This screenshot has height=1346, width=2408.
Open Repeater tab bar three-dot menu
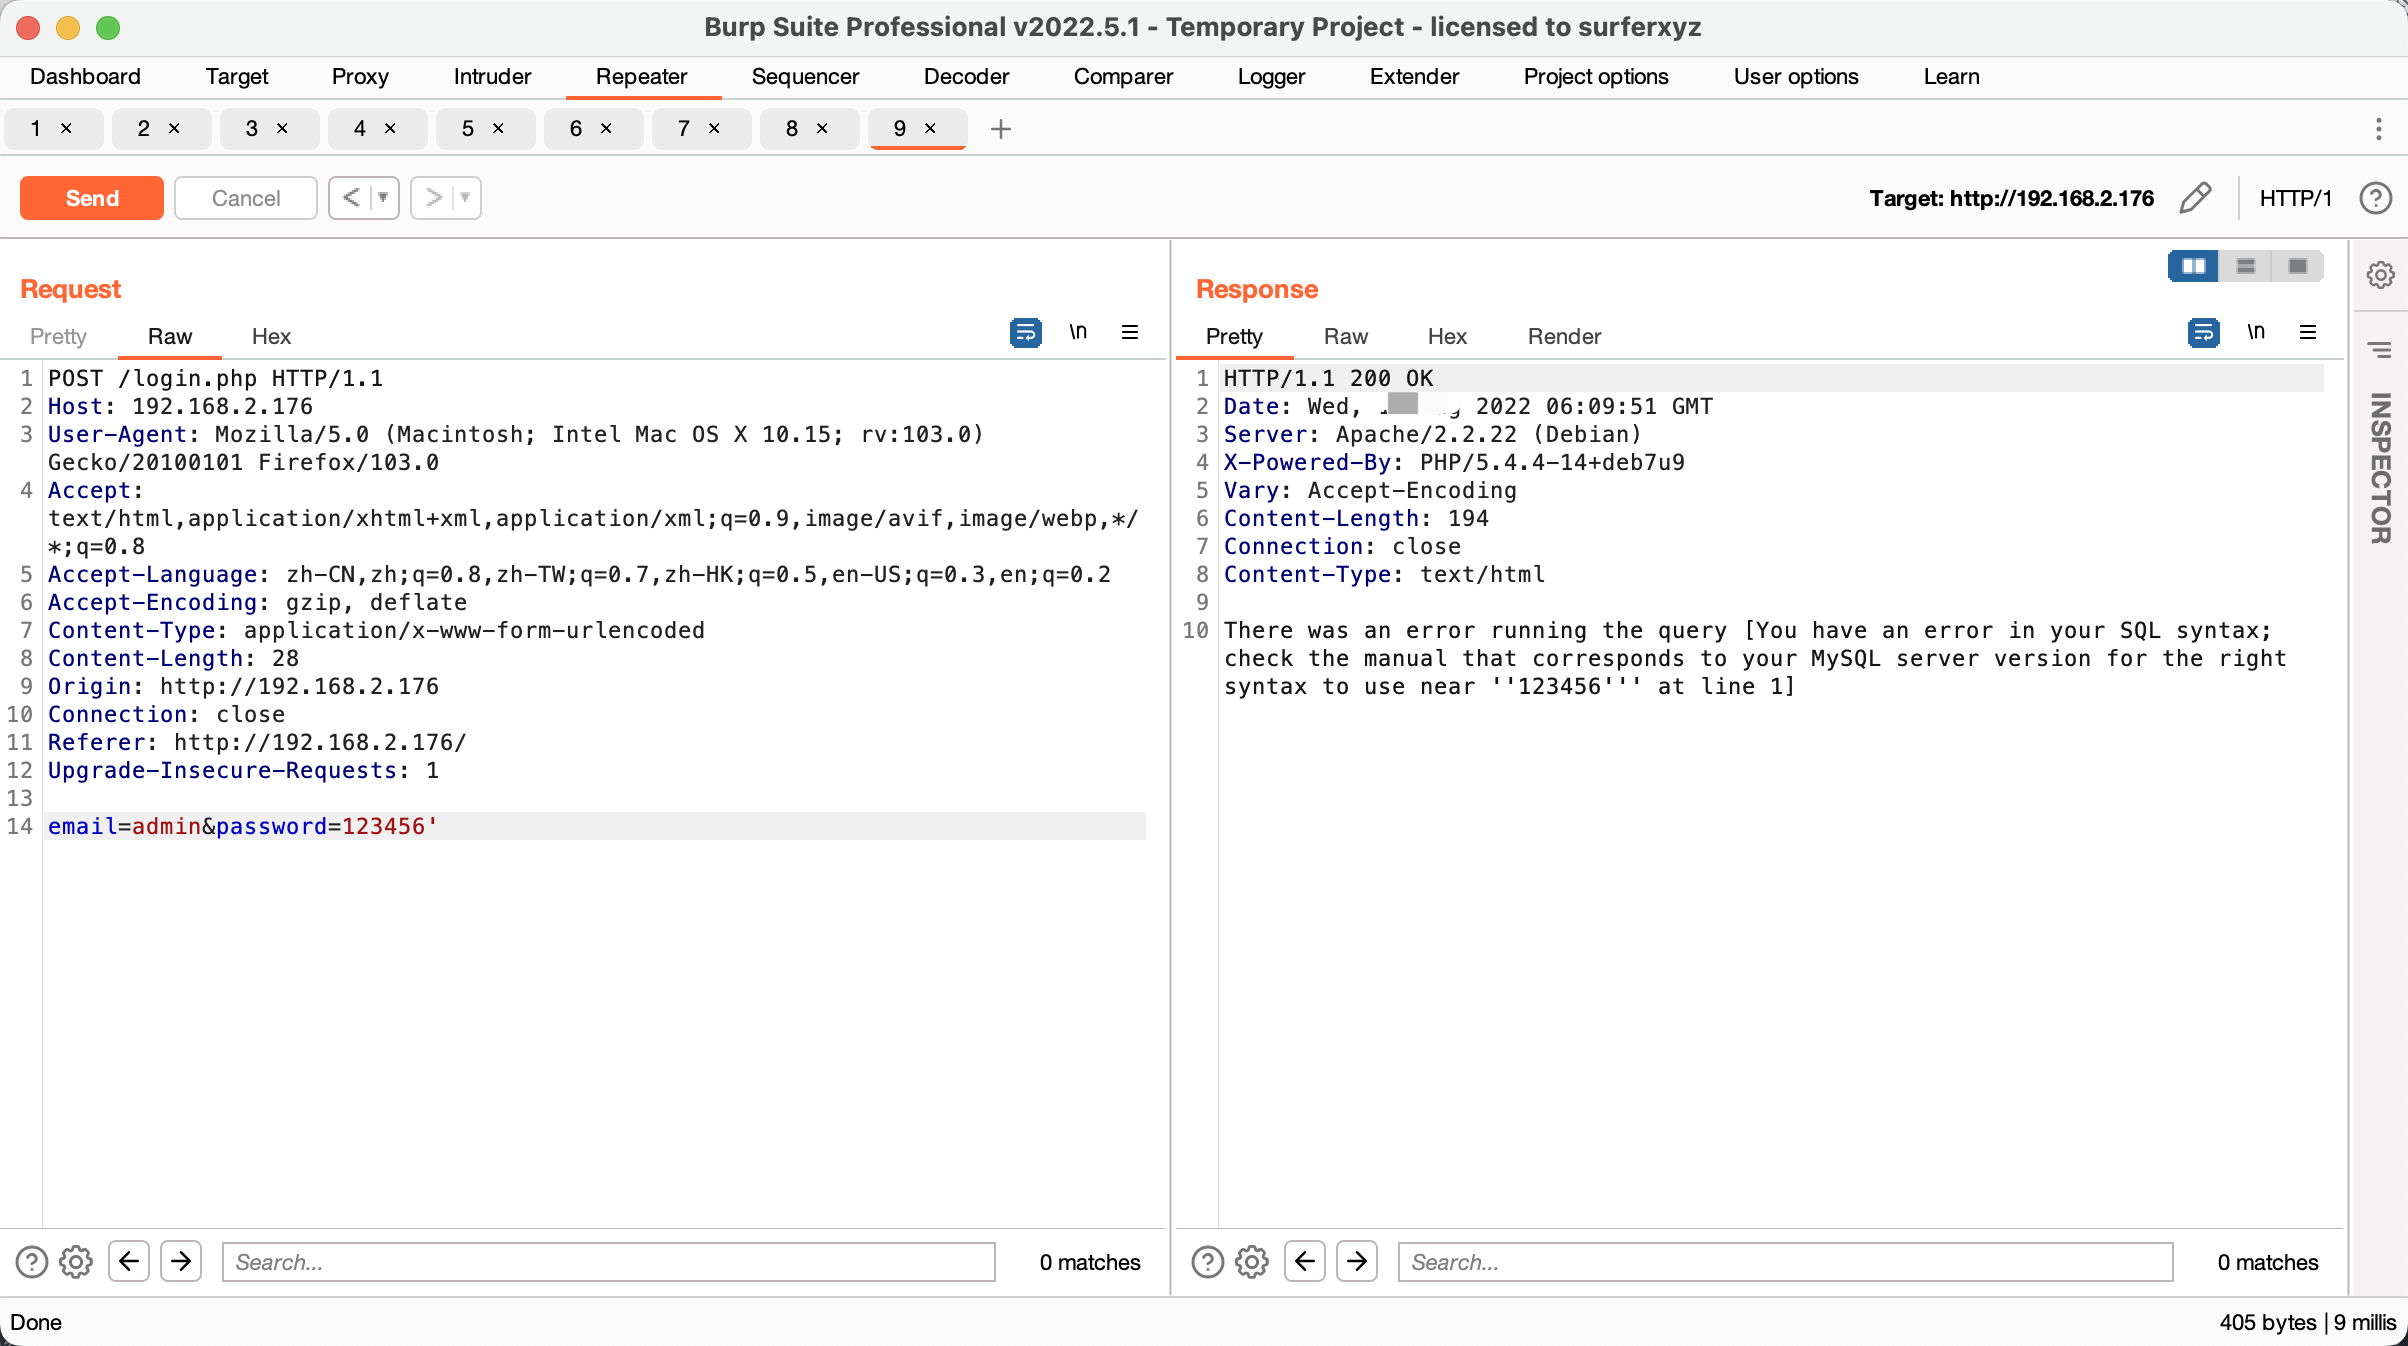click(x=2379, y=129)
